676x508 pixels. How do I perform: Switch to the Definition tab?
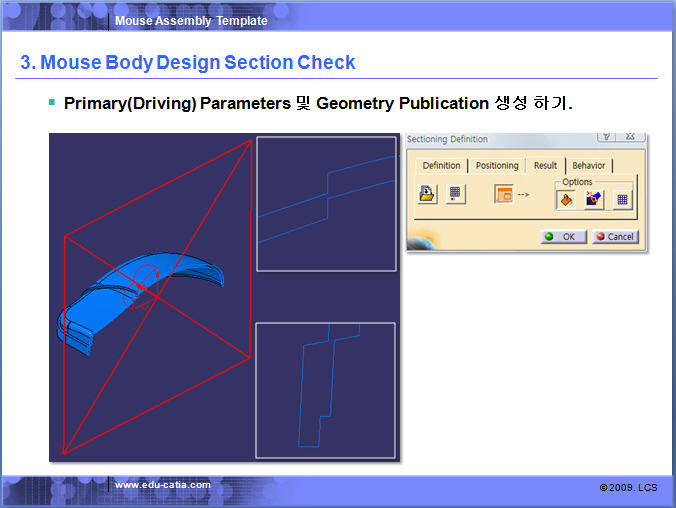pyautogui.click(x=441, y=165)
